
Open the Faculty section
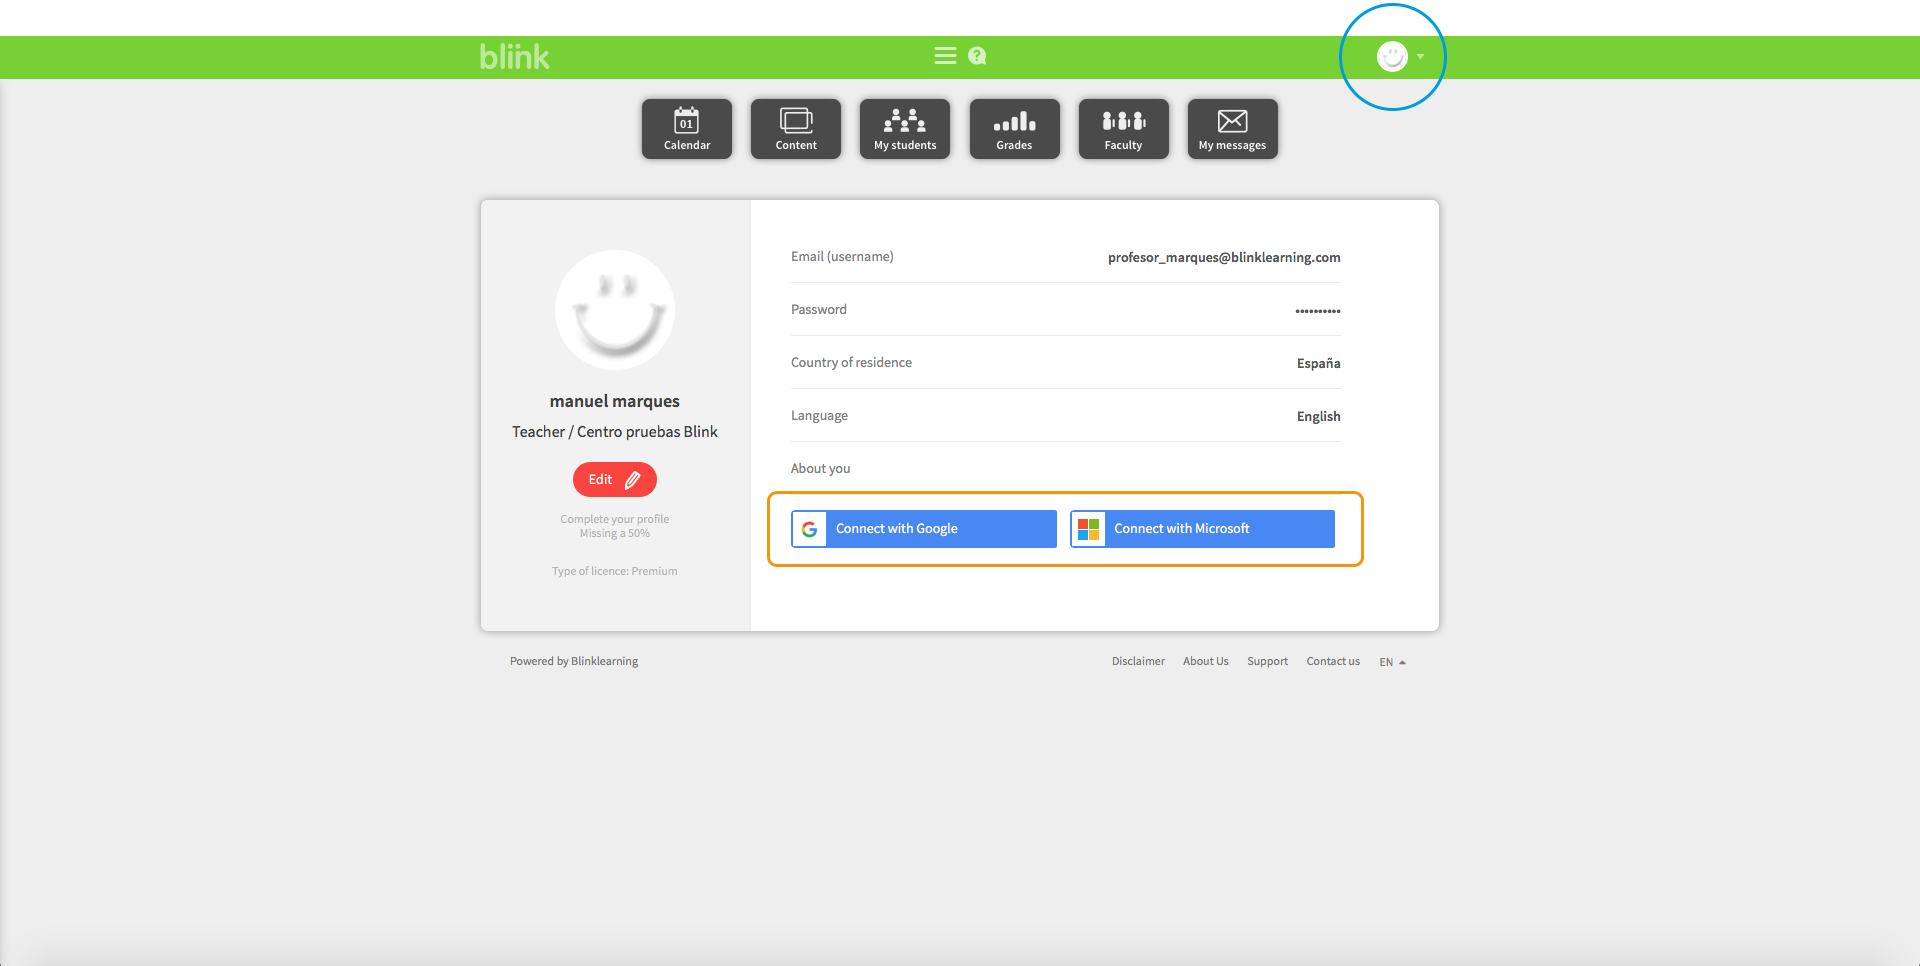1123,129
